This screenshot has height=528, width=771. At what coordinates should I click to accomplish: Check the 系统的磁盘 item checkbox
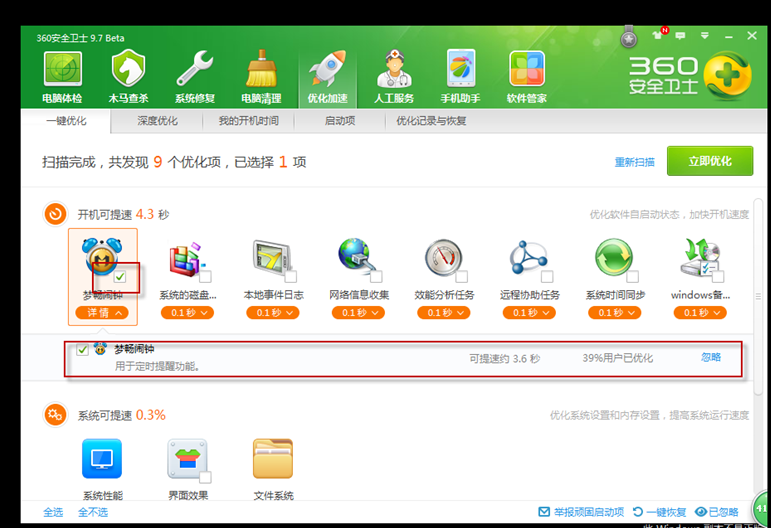coord(206,277)
